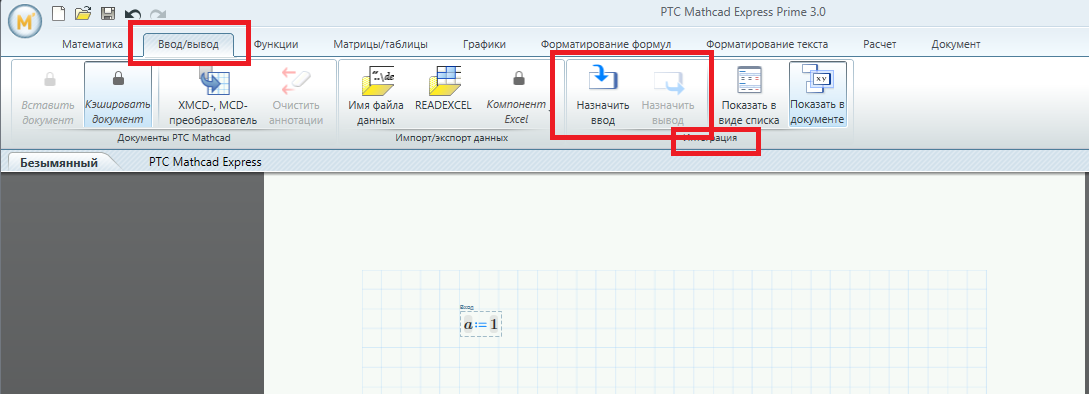Click Назначить вывод button
1089x401 pixels.
pos(668,95)
